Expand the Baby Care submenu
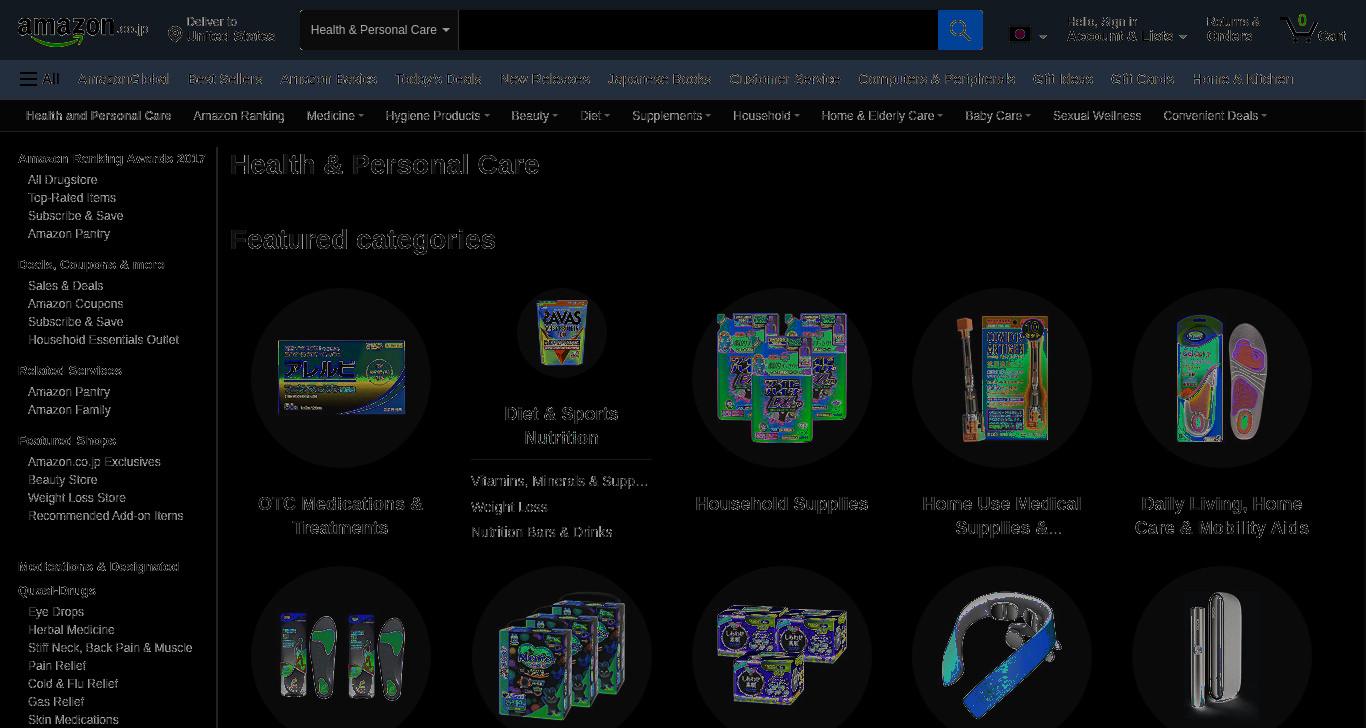The image size is (1366, 728). coord(998,116)
